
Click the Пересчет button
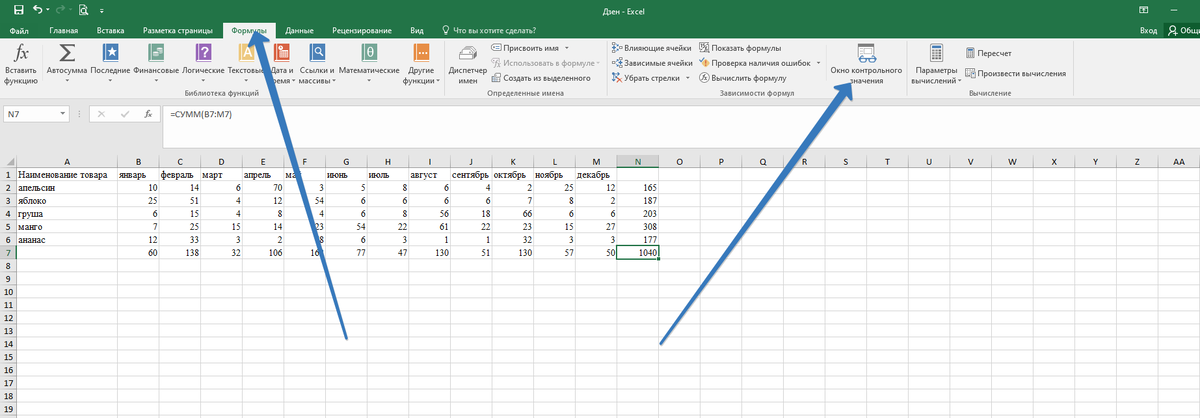tap(990, 52)
